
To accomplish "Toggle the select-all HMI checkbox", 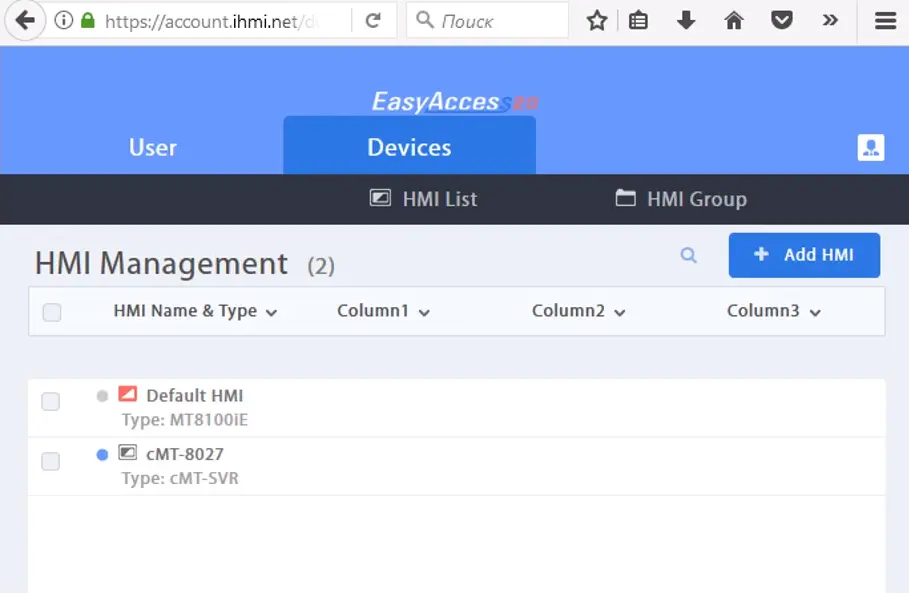I will (x=52, y=312).
